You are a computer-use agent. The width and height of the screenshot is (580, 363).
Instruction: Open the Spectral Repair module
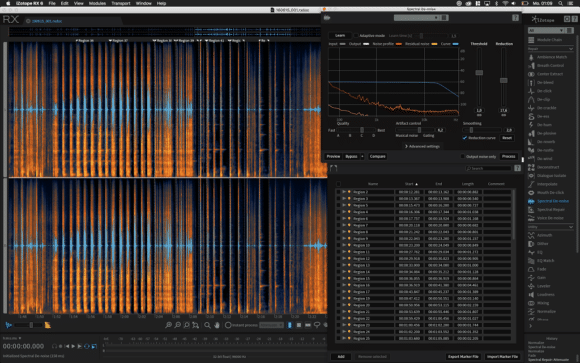point(547,210)
